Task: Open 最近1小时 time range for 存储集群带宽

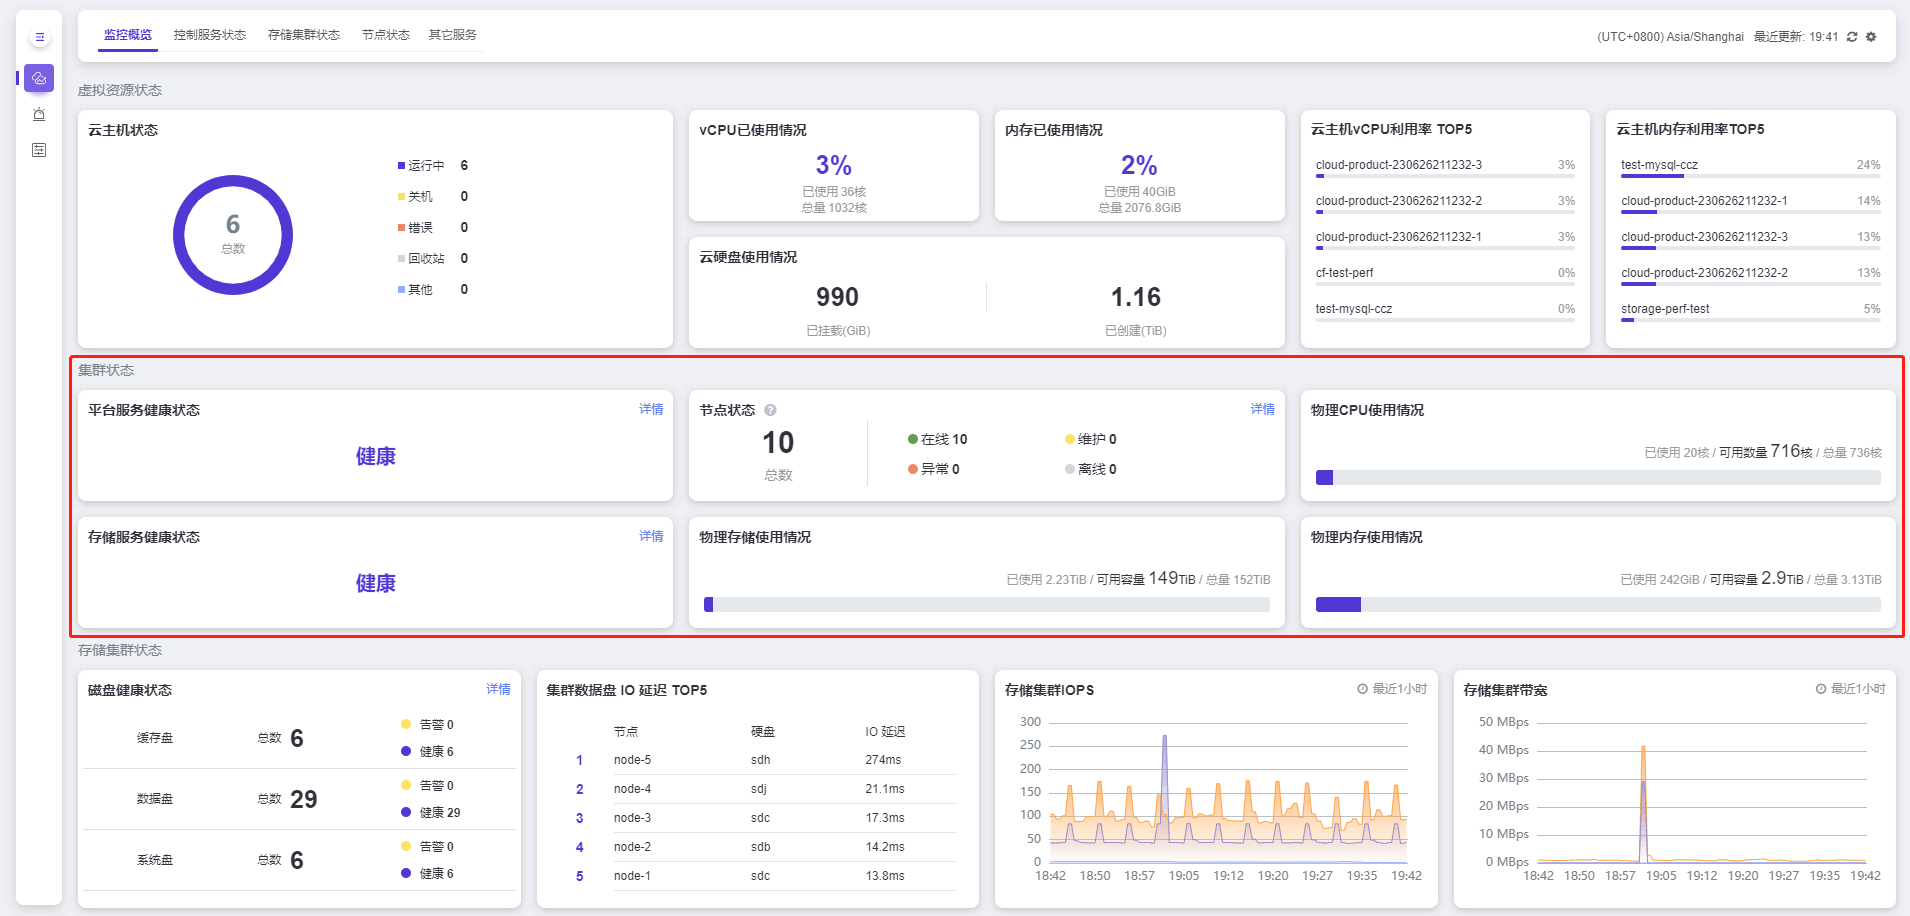Action: (1850, 689)
